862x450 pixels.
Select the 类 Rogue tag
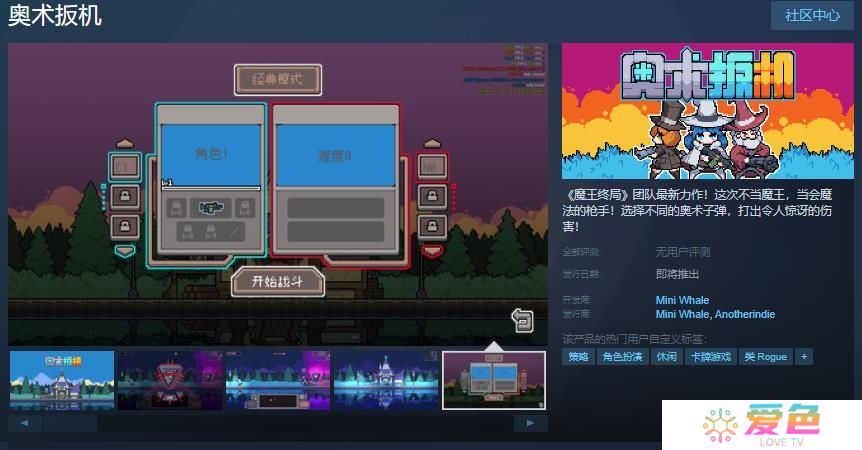click(765, 357)
